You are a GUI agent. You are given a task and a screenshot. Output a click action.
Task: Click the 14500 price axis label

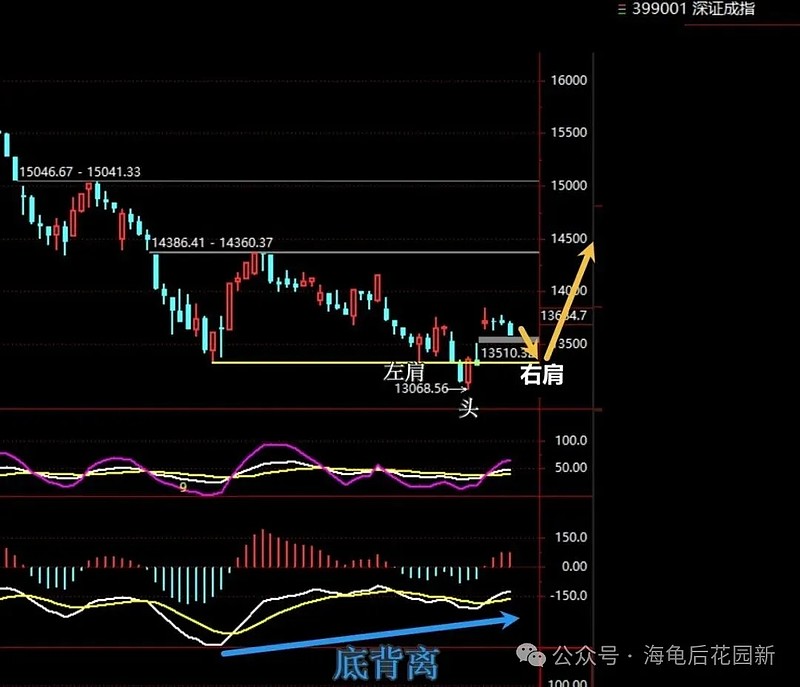coord(568,238)
